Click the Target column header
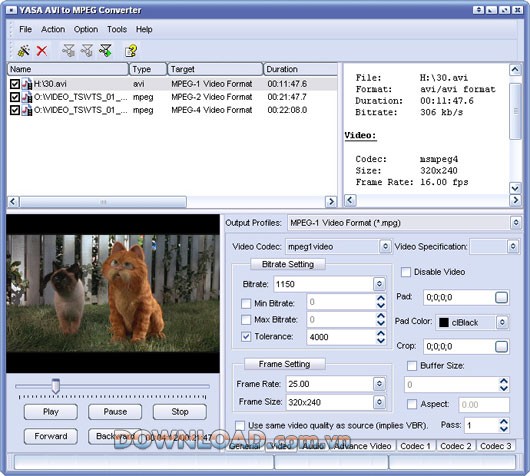Screen dimensions: 530x476 (215, 69)
